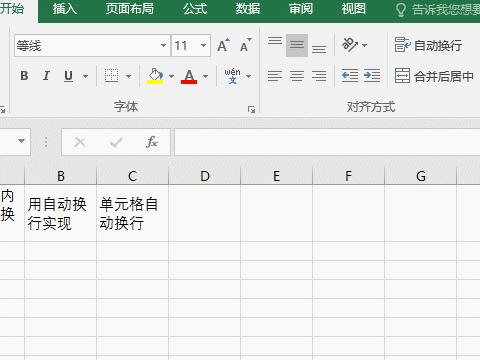Screen dimensions: 480x360
Task: Open 字体 dialog launcher
Action: click(x=251, y=109)
